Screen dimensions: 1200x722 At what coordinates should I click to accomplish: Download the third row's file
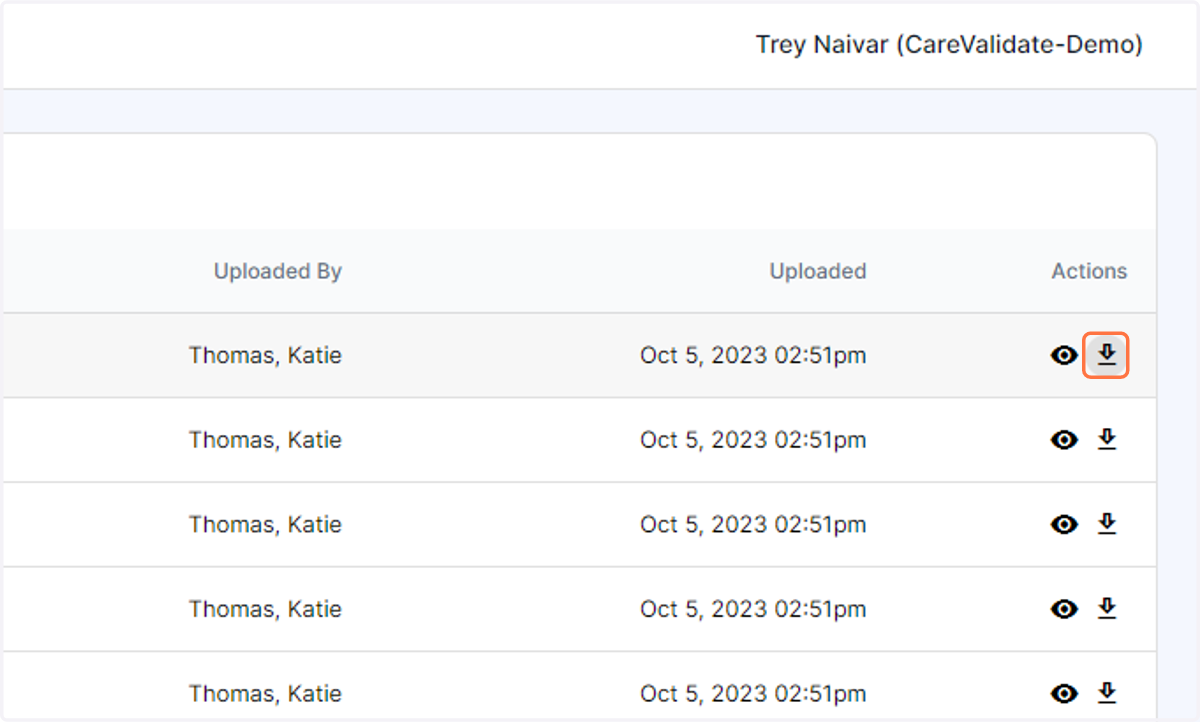pos(1106,524)
